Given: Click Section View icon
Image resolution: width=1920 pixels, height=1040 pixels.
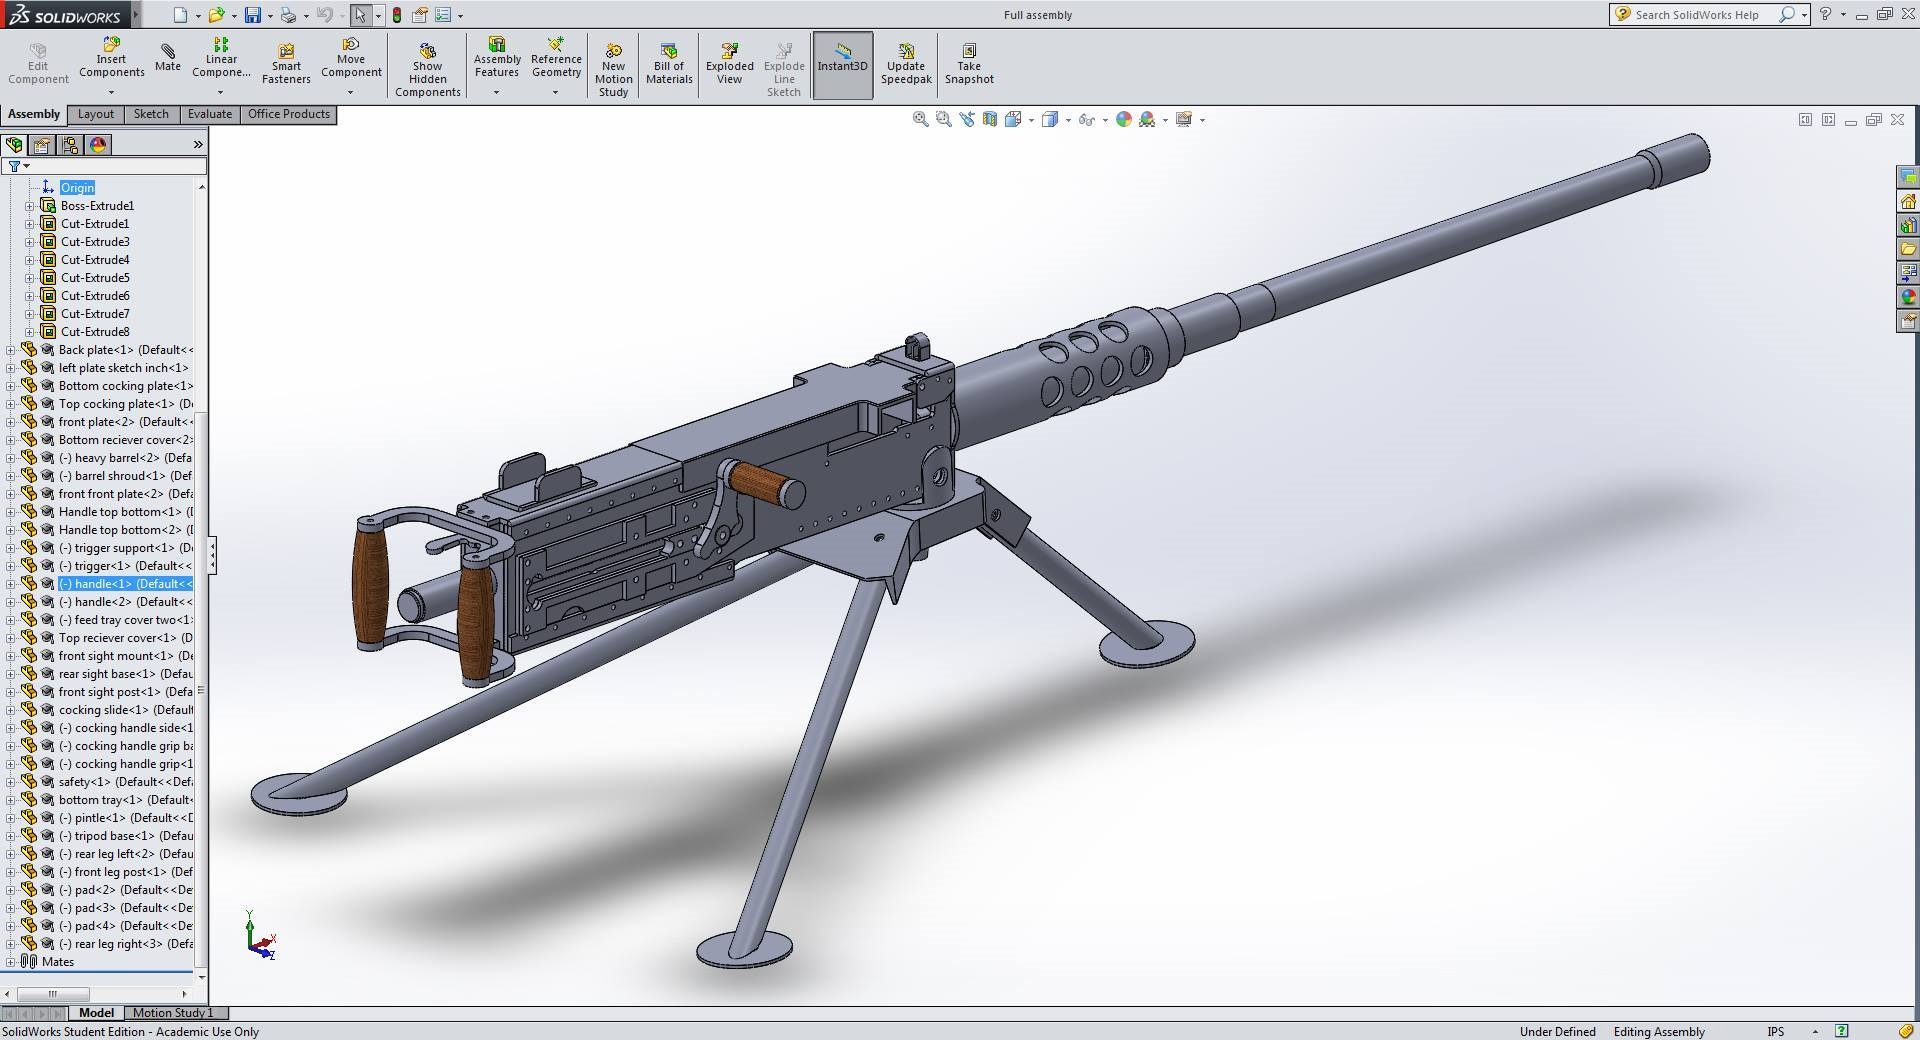Looking at the screenshot, I should click(x=989, y=119).
